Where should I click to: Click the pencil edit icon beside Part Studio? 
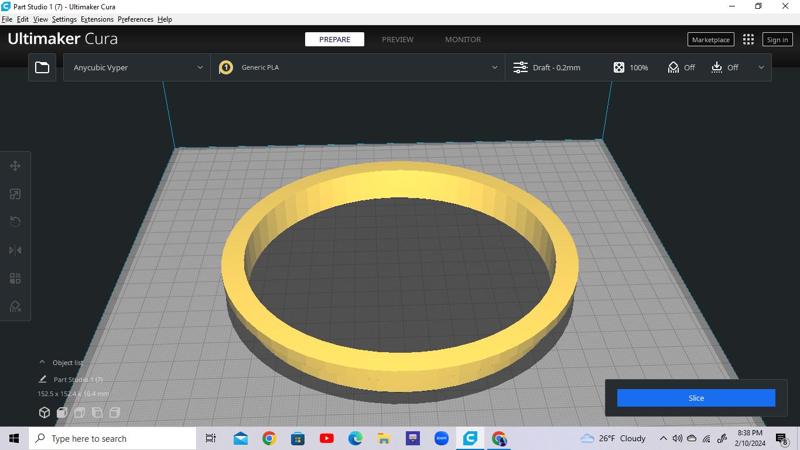(42, 379)
